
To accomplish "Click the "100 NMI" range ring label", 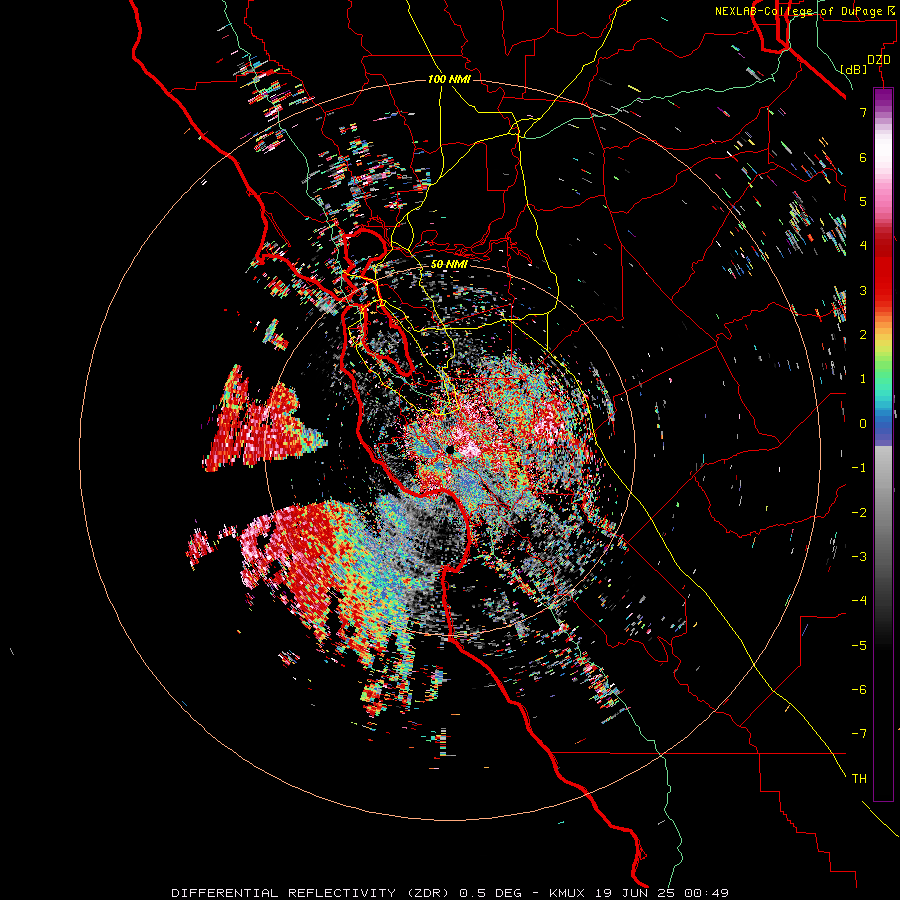I will tap(449, 79).
